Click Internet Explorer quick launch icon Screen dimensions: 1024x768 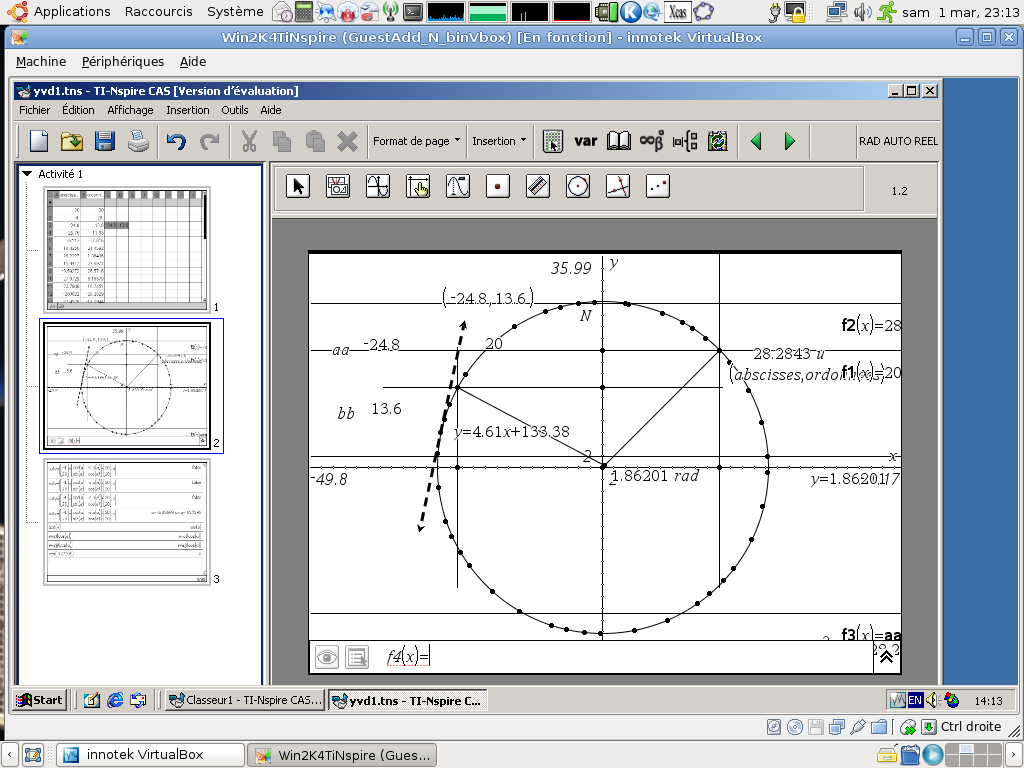tap(115, 700)
